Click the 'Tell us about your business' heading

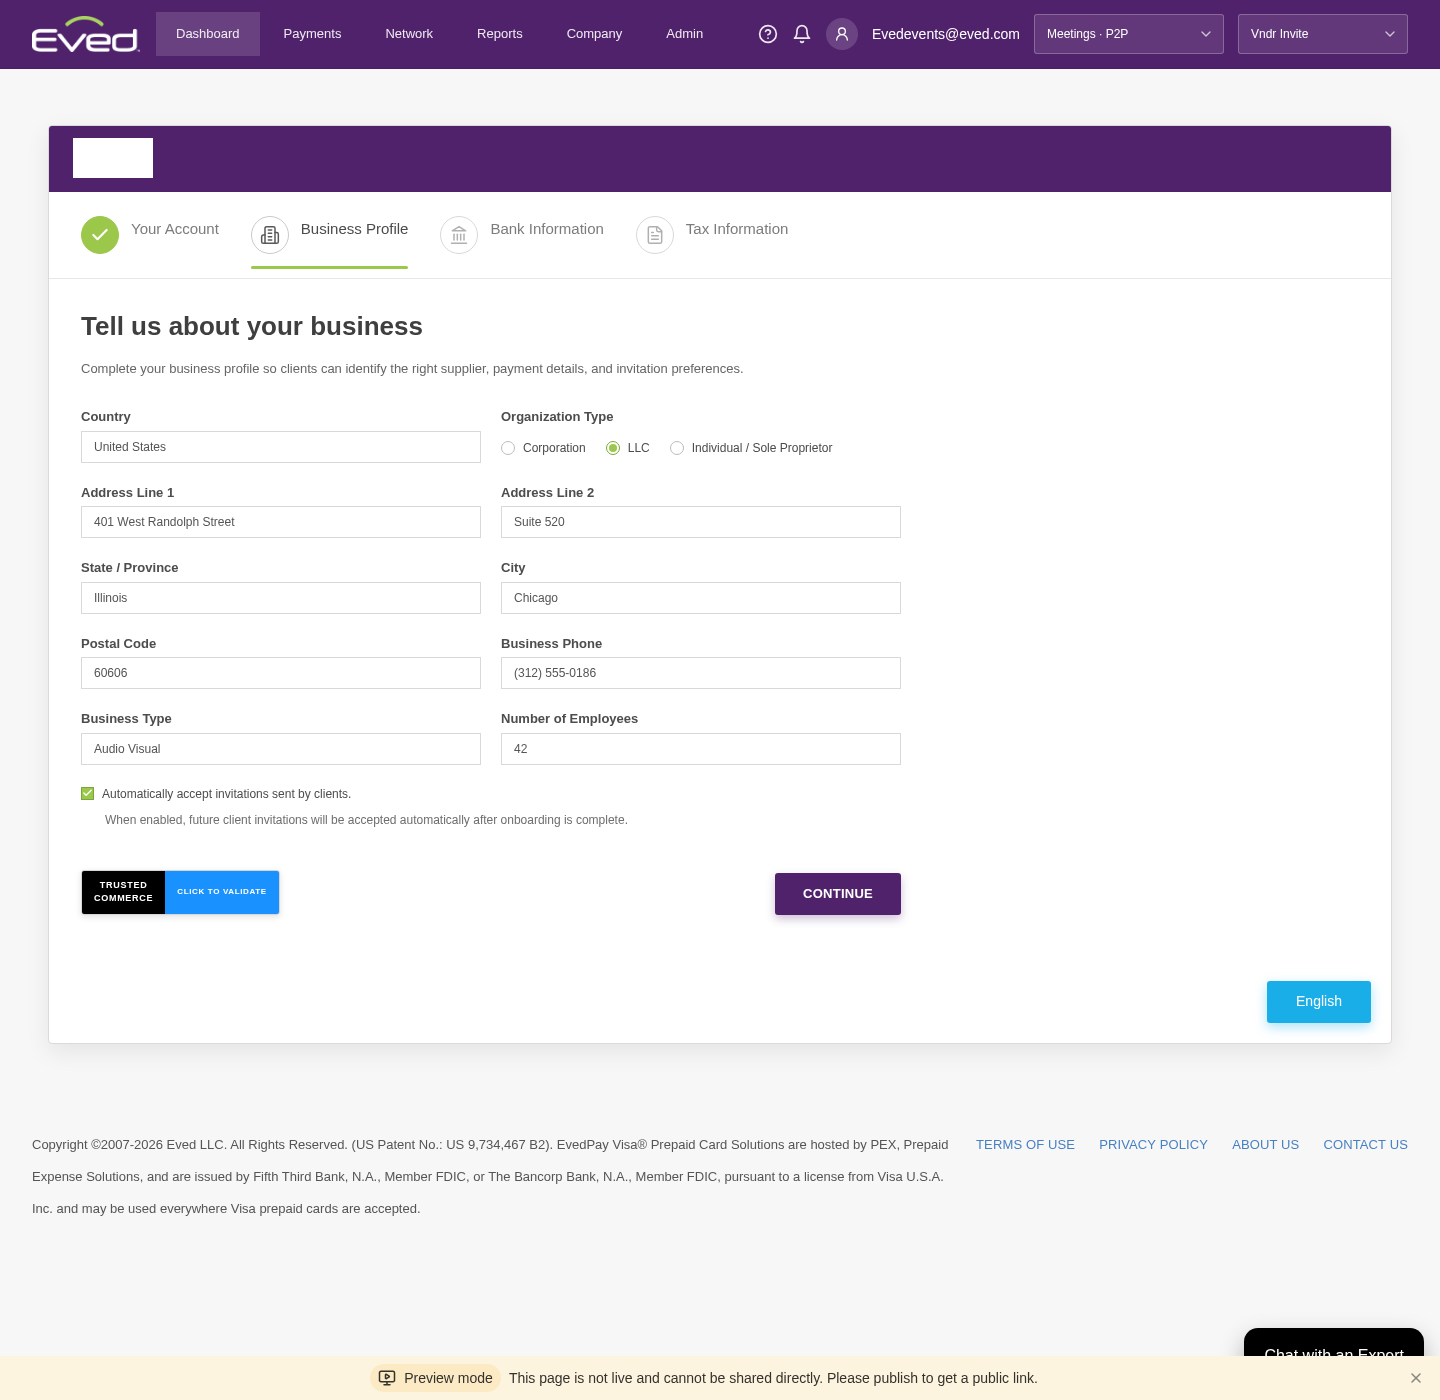(x=252, y=326)
